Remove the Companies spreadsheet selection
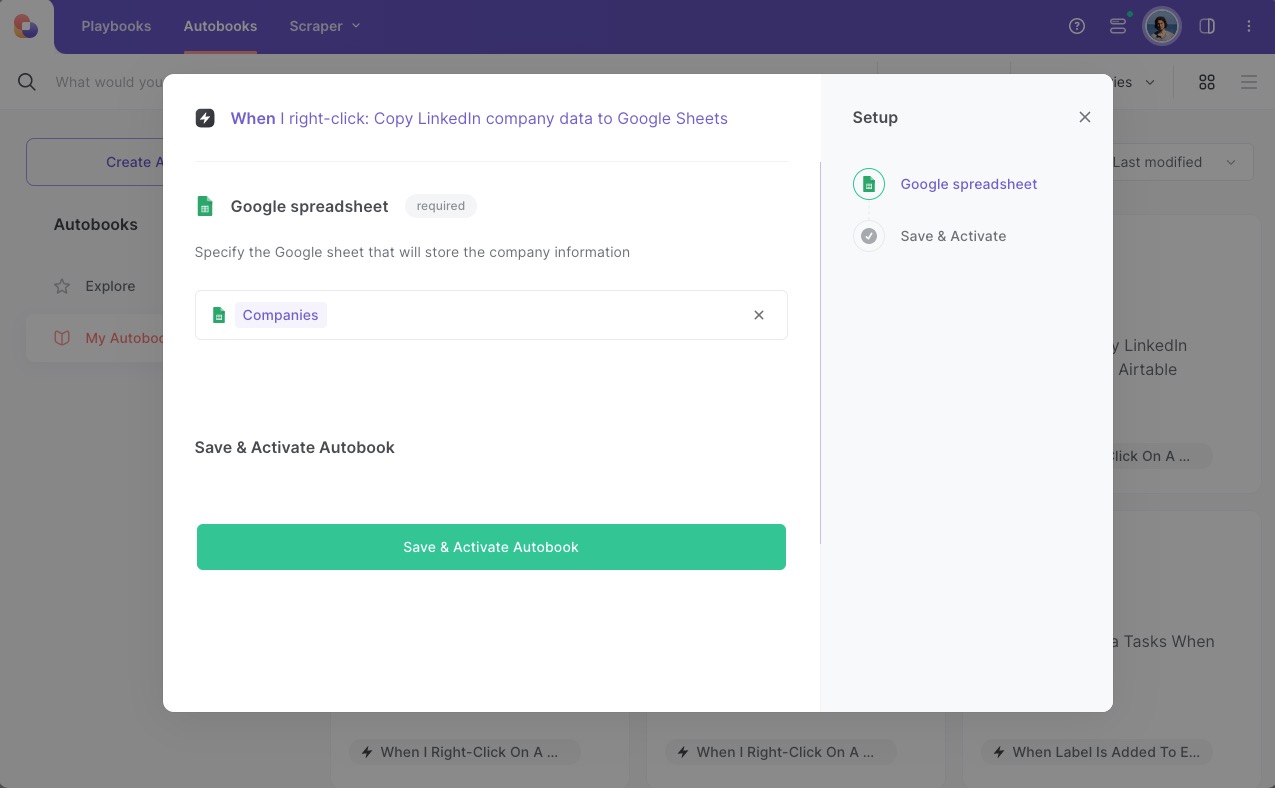This screenshot has width=1275, height=788. pyautogui.click(x=759, y=315)
